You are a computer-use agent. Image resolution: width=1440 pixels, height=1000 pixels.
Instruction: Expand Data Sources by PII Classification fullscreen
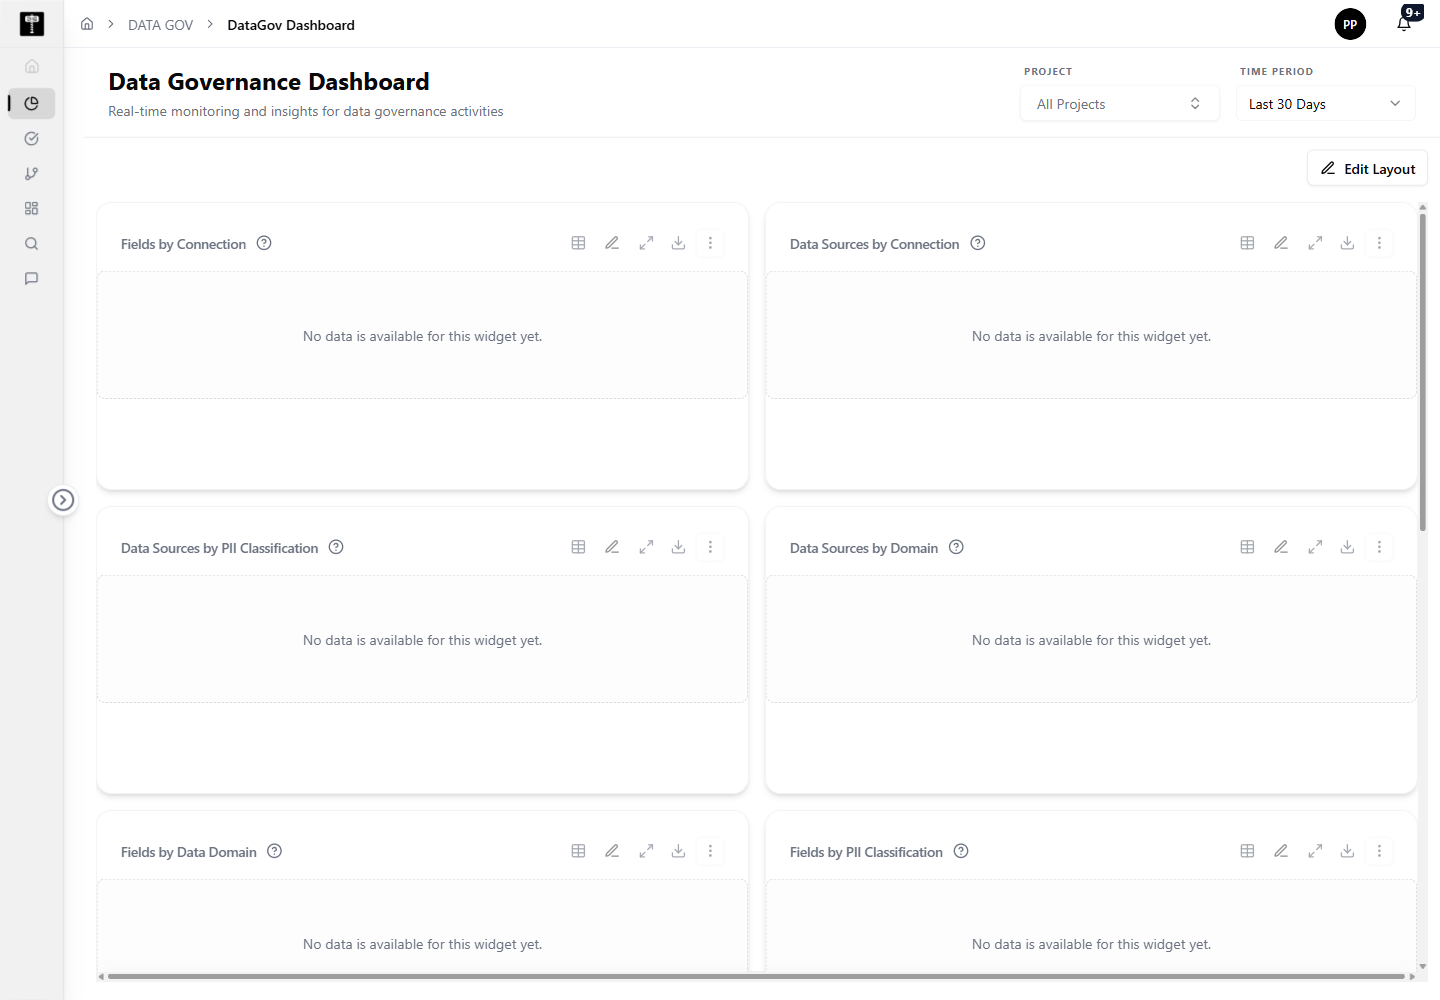pyautogui.click(x=646, y=547)
